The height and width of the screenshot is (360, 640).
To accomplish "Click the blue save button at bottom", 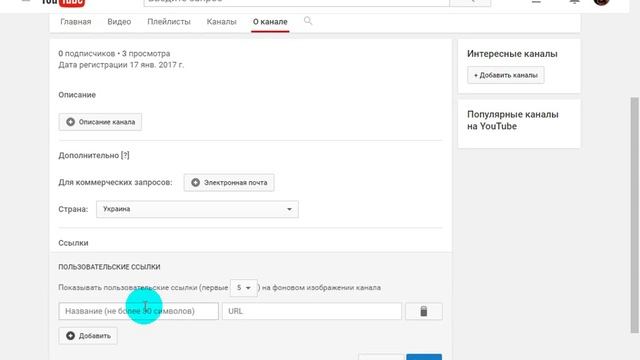I will [424, 357].
